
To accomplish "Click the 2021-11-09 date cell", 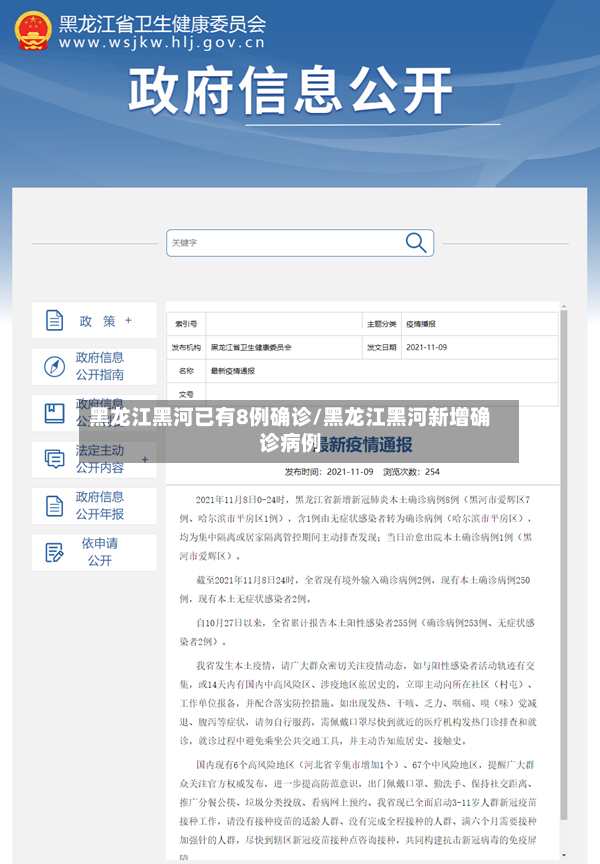I will (479, 347).
